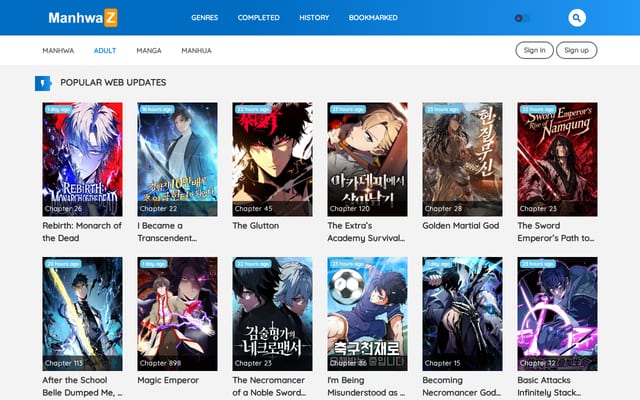Open Chapter 26 of Rebirth: Monarch
Viewport: 640px width, 400px height.
point(64,209)
